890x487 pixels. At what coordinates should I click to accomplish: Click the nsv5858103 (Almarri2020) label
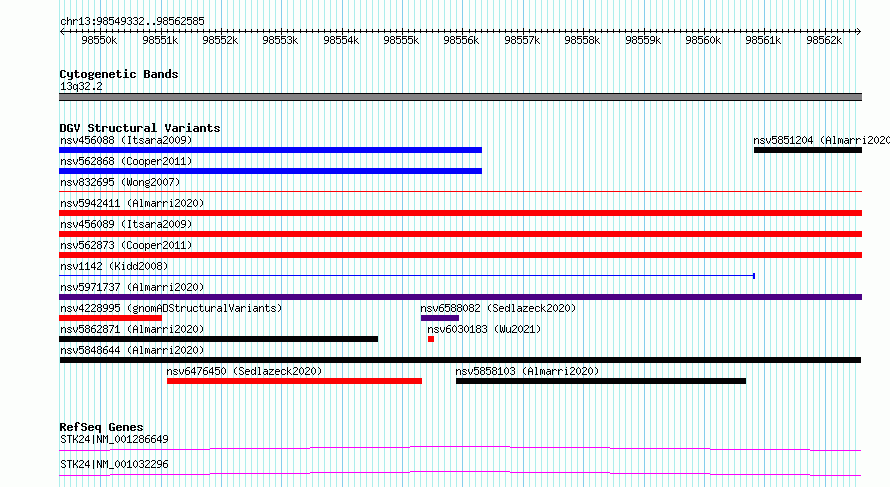527,371
